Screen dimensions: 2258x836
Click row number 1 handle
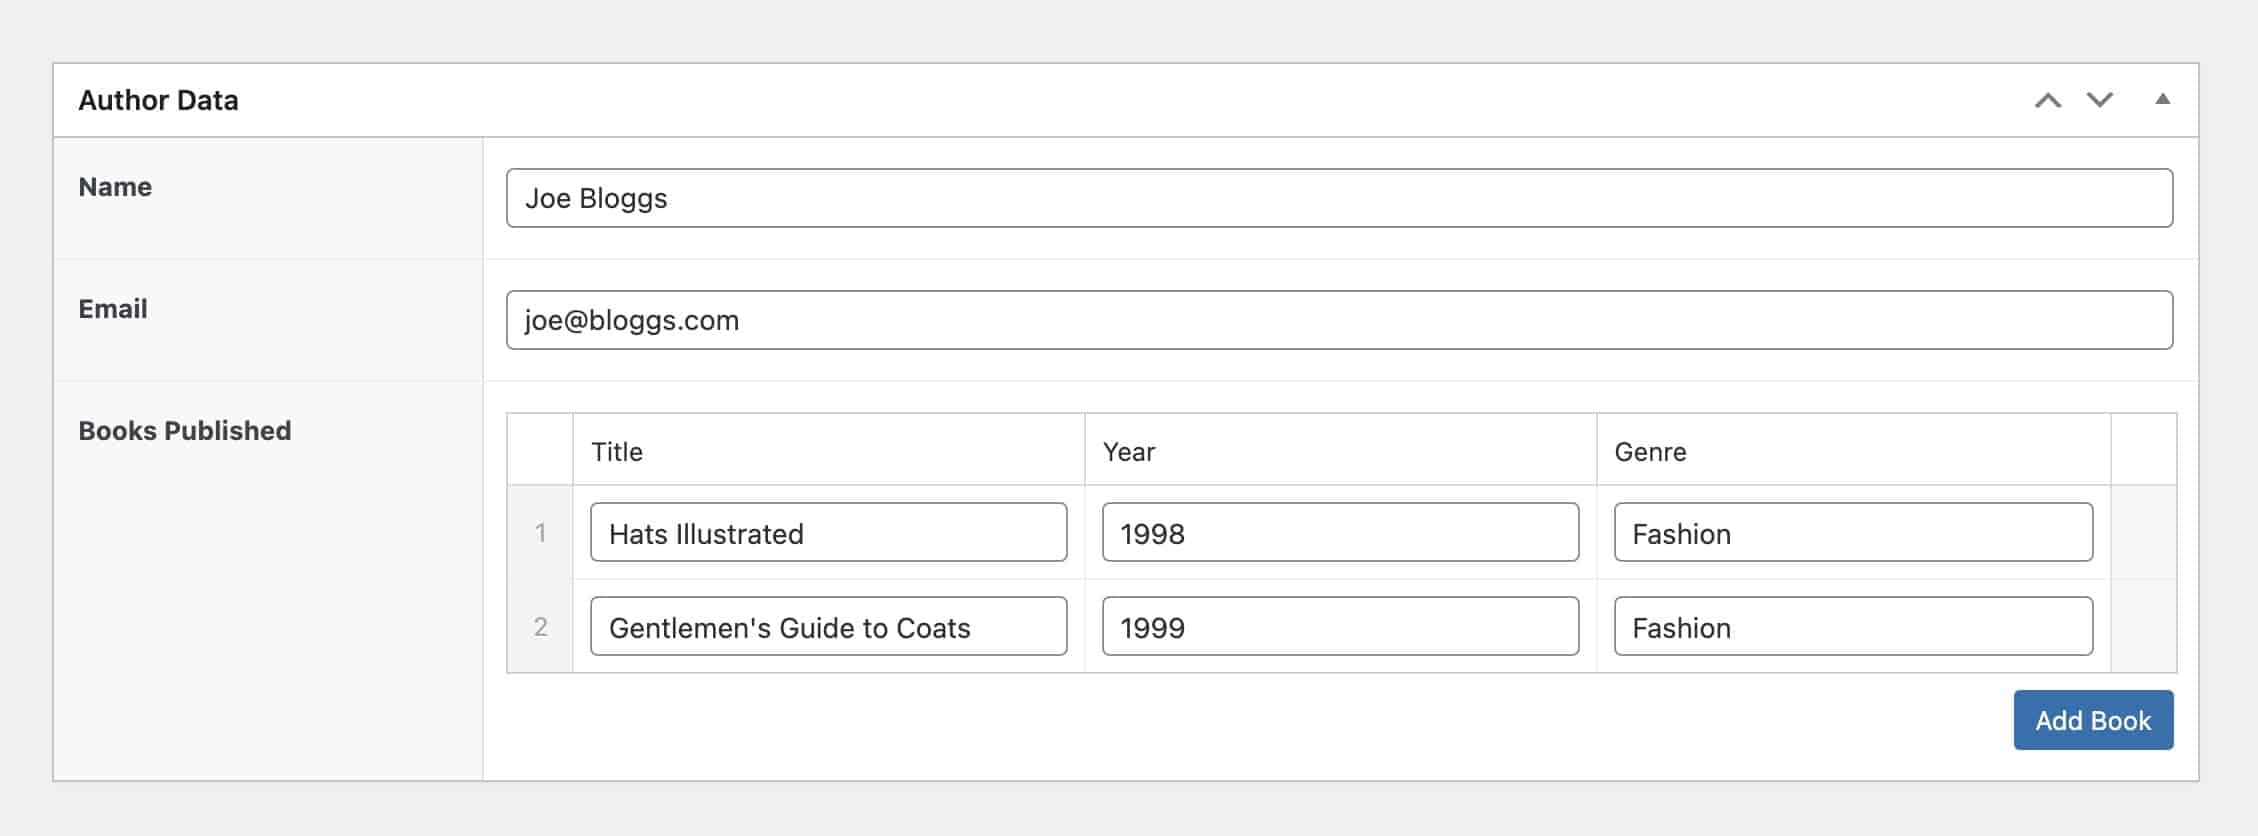point(540,533)
